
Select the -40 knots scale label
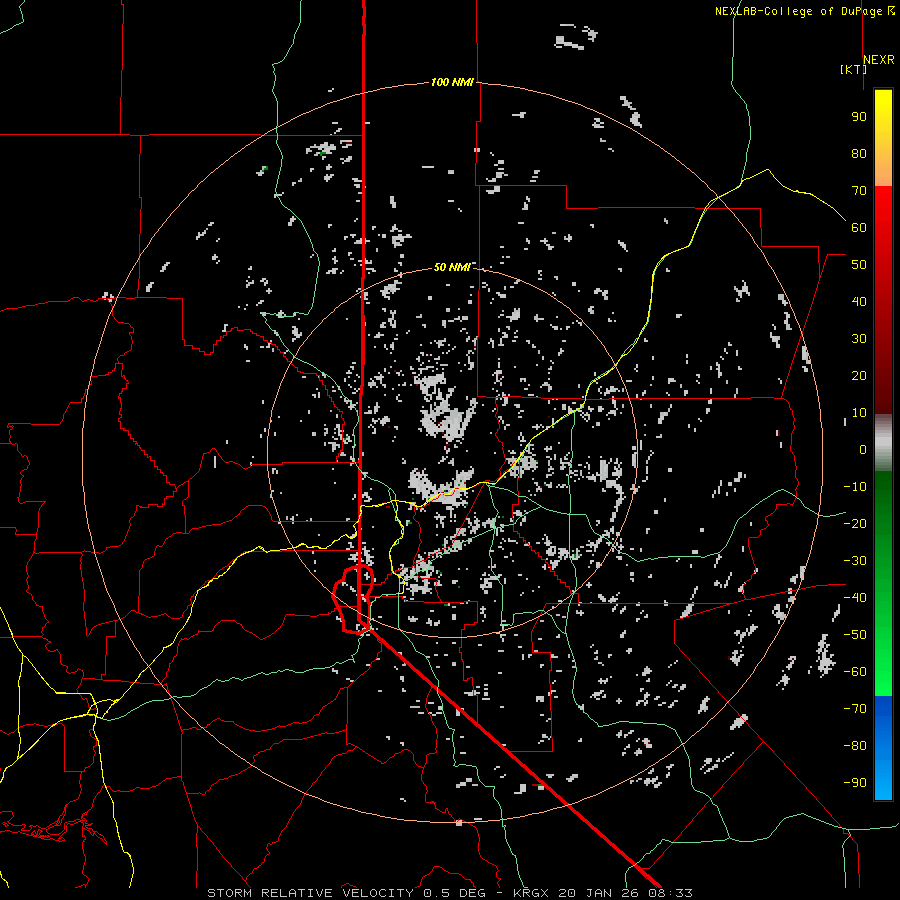[x=855, y=598]
